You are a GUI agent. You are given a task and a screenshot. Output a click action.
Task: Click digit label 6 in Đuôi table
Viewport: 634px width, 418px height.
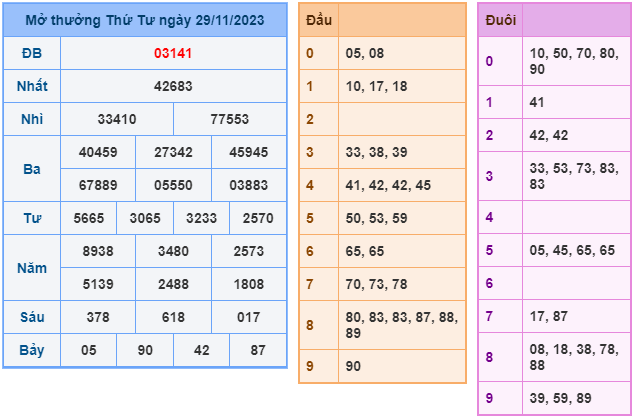pos(489,283)
